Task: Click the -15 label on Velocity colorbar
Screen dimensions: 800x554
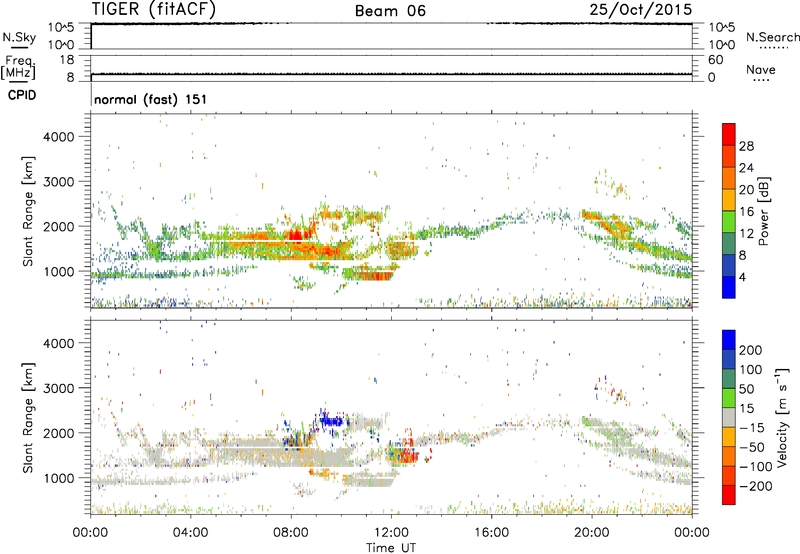Action: point(752,428)
